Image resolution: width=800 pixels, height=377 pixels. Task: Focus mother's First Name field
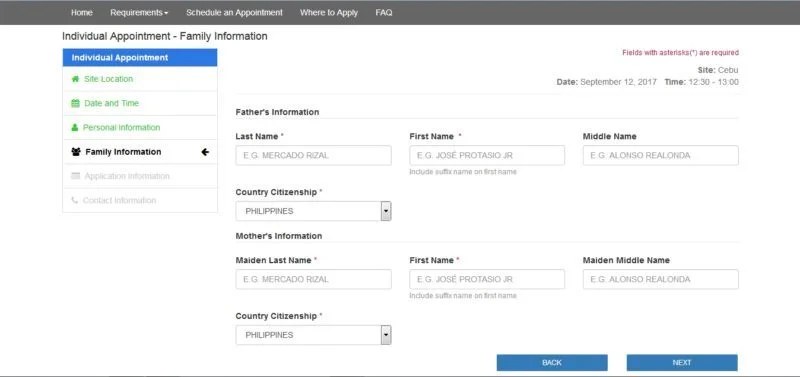tap(487, 280)
